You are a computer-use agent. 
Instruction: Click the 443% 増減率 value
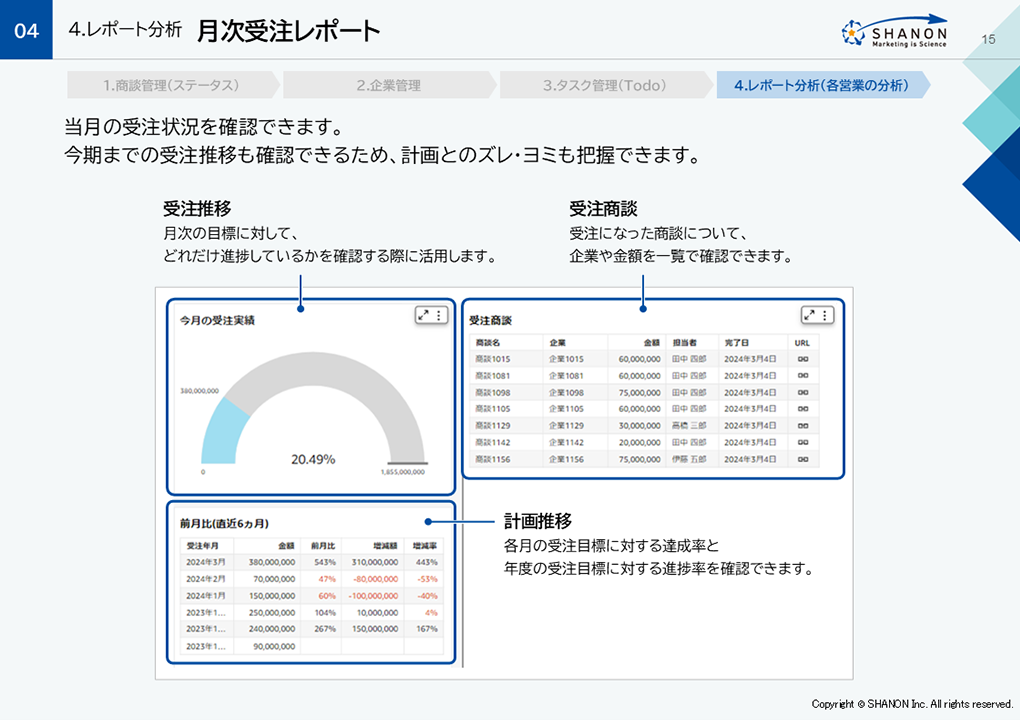pos(427,562)
